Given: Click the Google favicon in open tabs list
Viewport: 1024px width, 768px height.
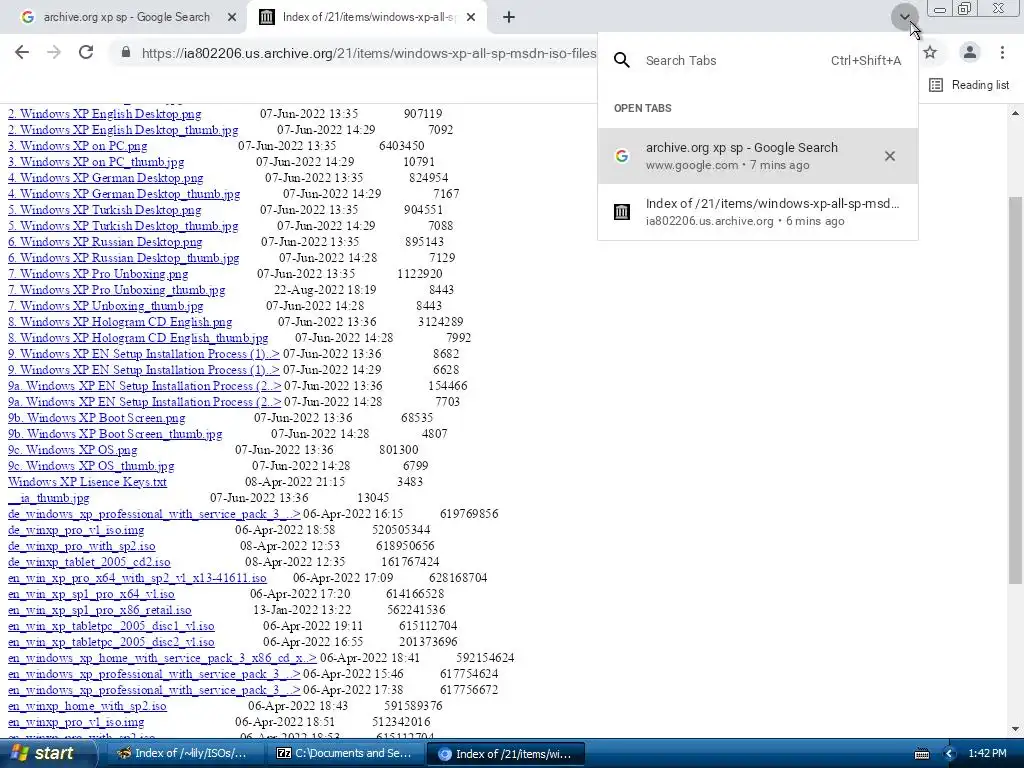Looking at the screenshot, I should [622, 156].
